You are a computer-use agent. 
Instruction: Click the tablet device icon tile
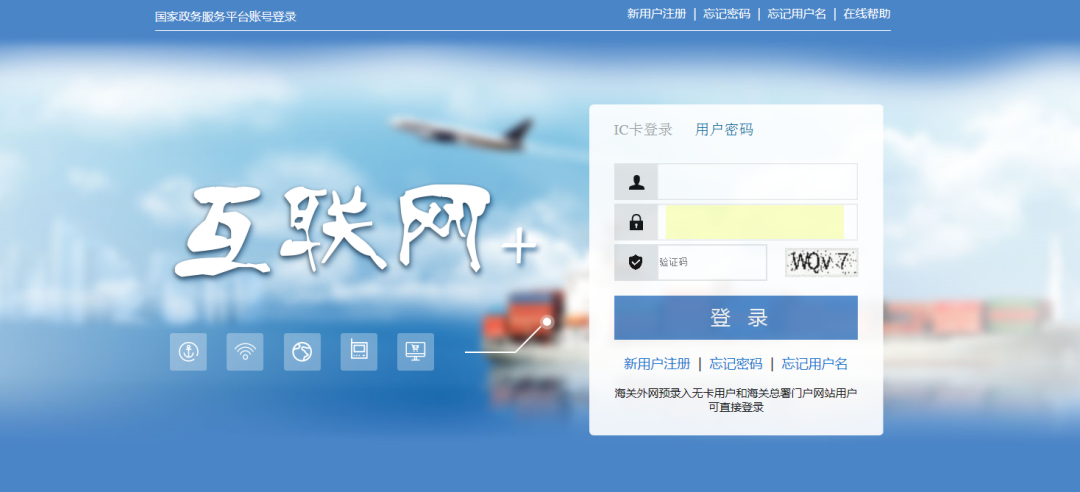(x=358, y=352)
